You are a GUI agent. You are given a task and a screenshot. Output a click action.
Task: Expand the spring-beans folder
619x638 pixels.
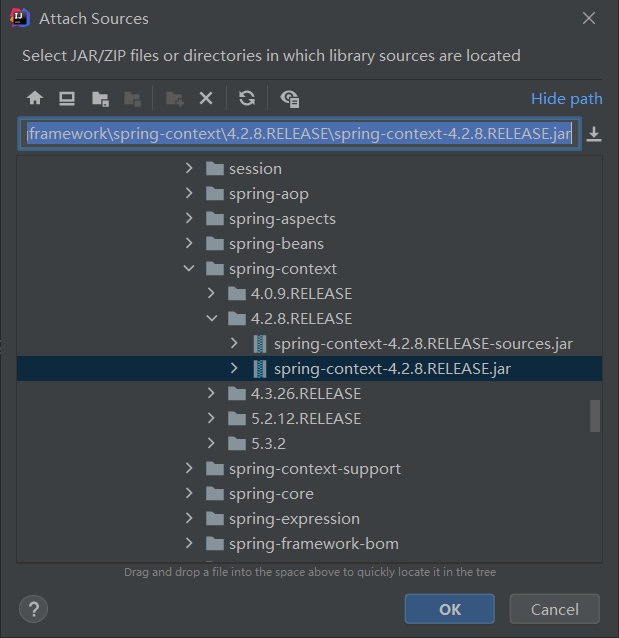pyautogui.click(x=189, y=243)
